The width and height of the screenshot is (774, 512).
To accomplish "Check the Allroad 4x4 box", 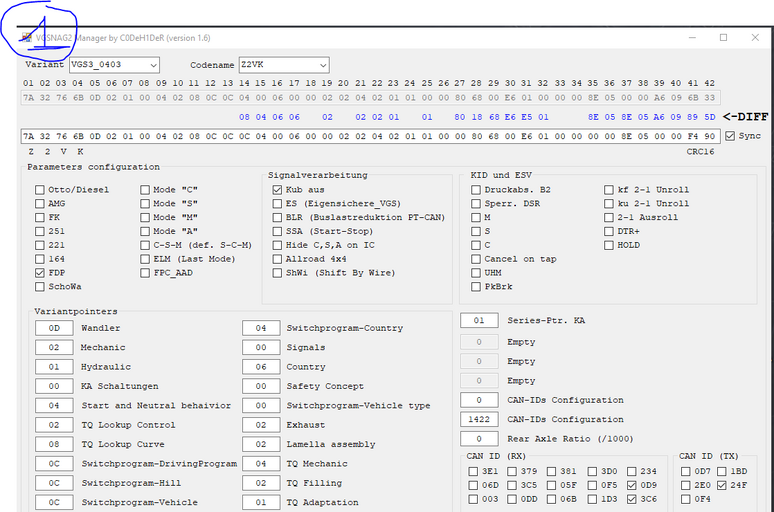I will pyautogui.click(x=277, y=259).
